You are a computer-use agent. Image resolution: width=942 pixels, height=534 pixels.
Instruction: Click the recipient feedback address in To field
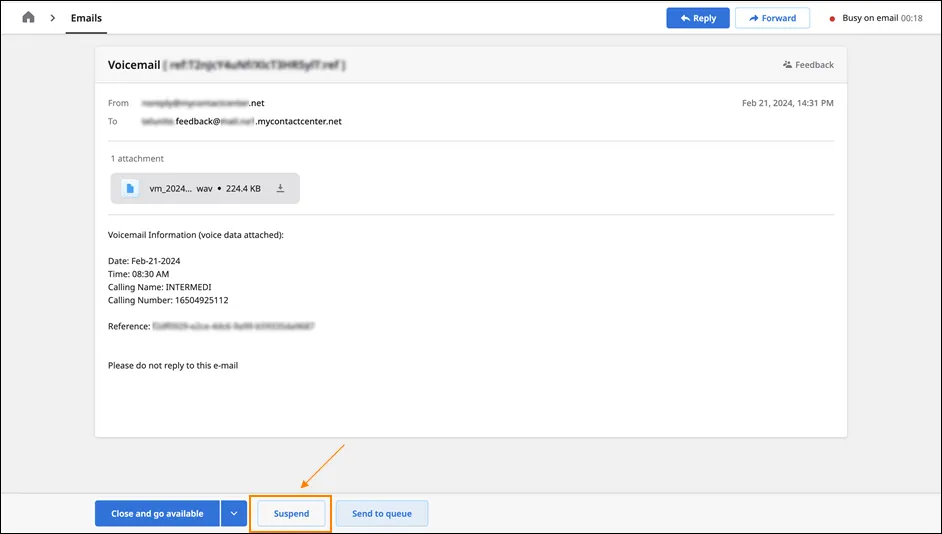[242, 121]
